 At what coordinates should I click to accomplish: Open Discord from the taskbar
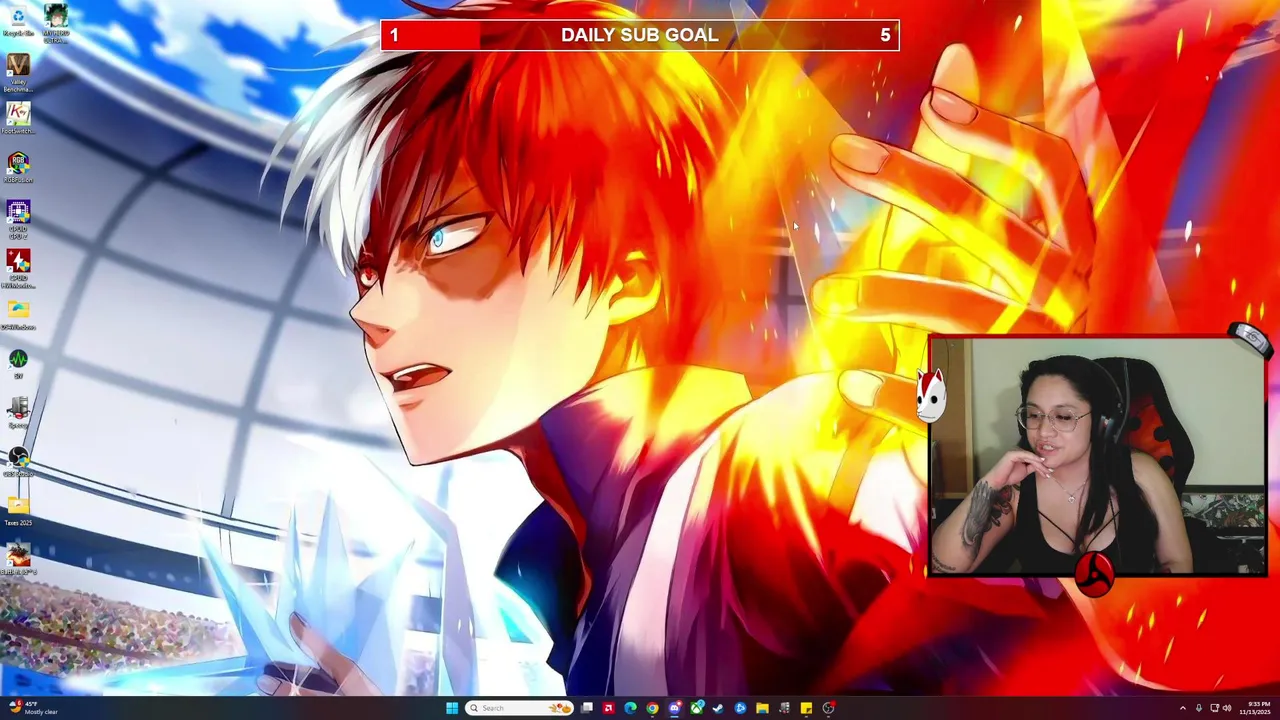coord(674,708)
